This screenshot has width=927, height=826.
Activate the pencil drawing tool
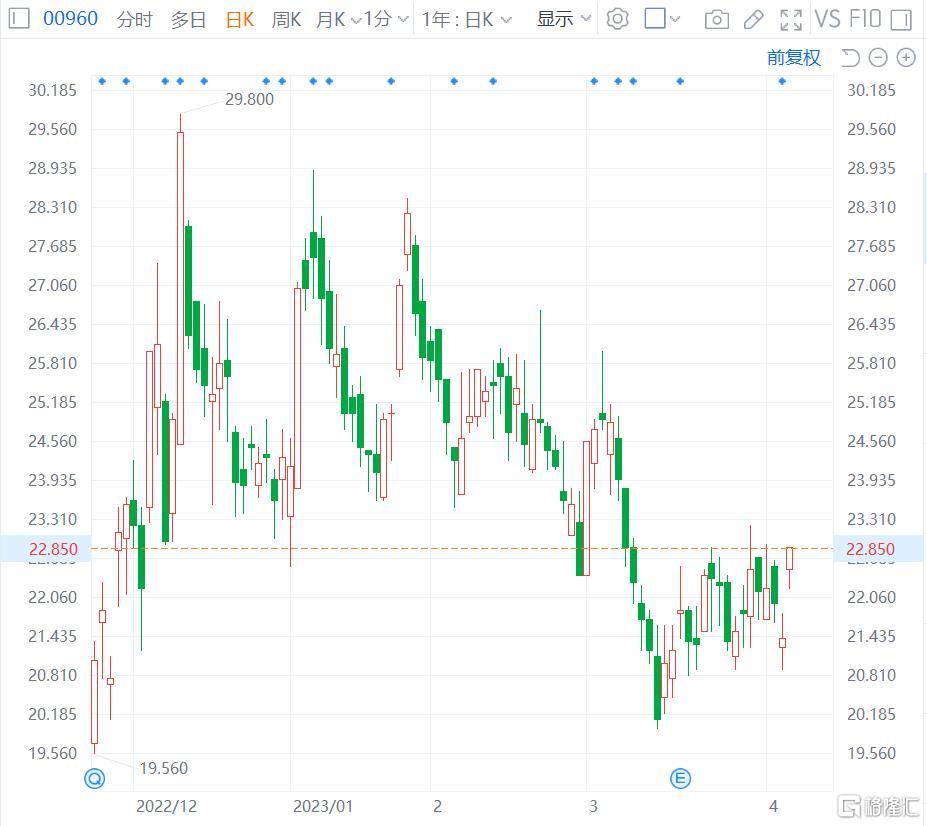754,19
